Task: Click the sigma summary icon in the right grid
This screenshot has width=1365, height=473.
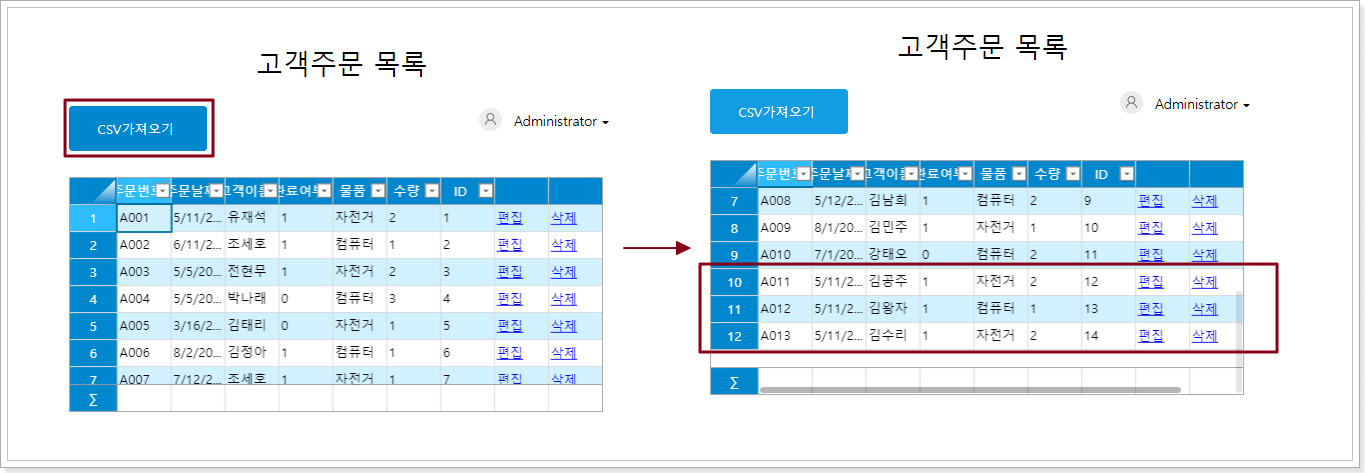Action: click(734, 382)
